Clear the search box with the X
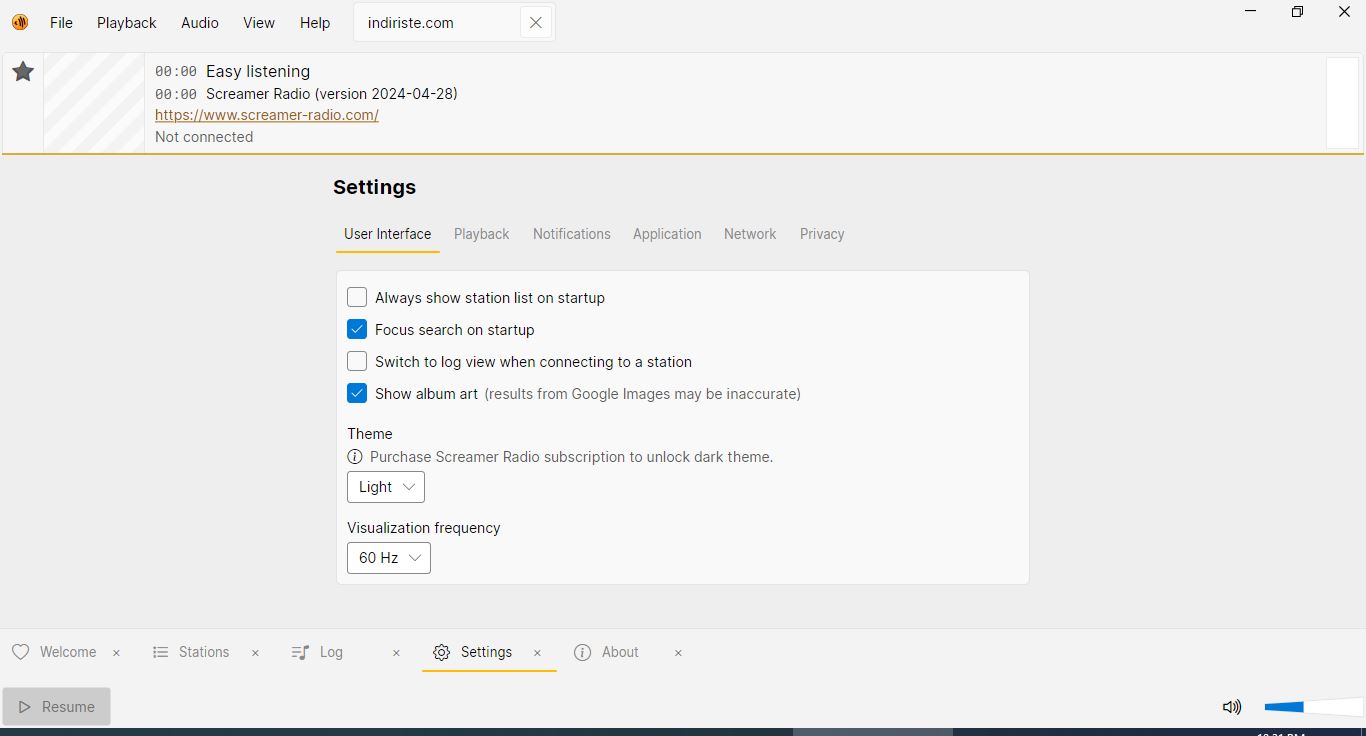Screen dimensions: 1366x736 pyautogui.click(x=536, y=23)
